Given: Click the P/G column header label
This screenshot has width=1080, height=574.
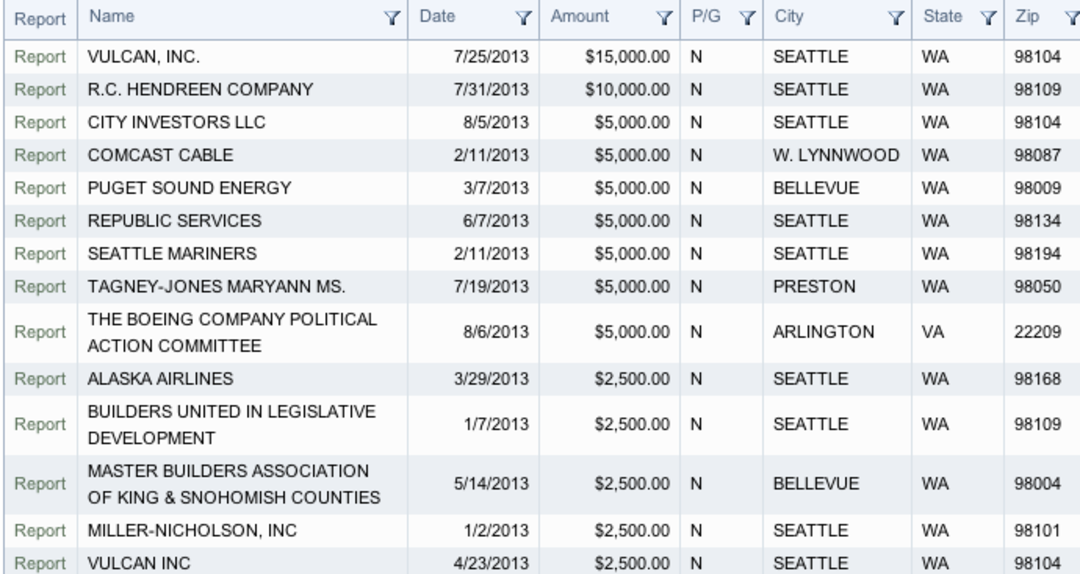Looking at the screenshot, I should (706, 17).
